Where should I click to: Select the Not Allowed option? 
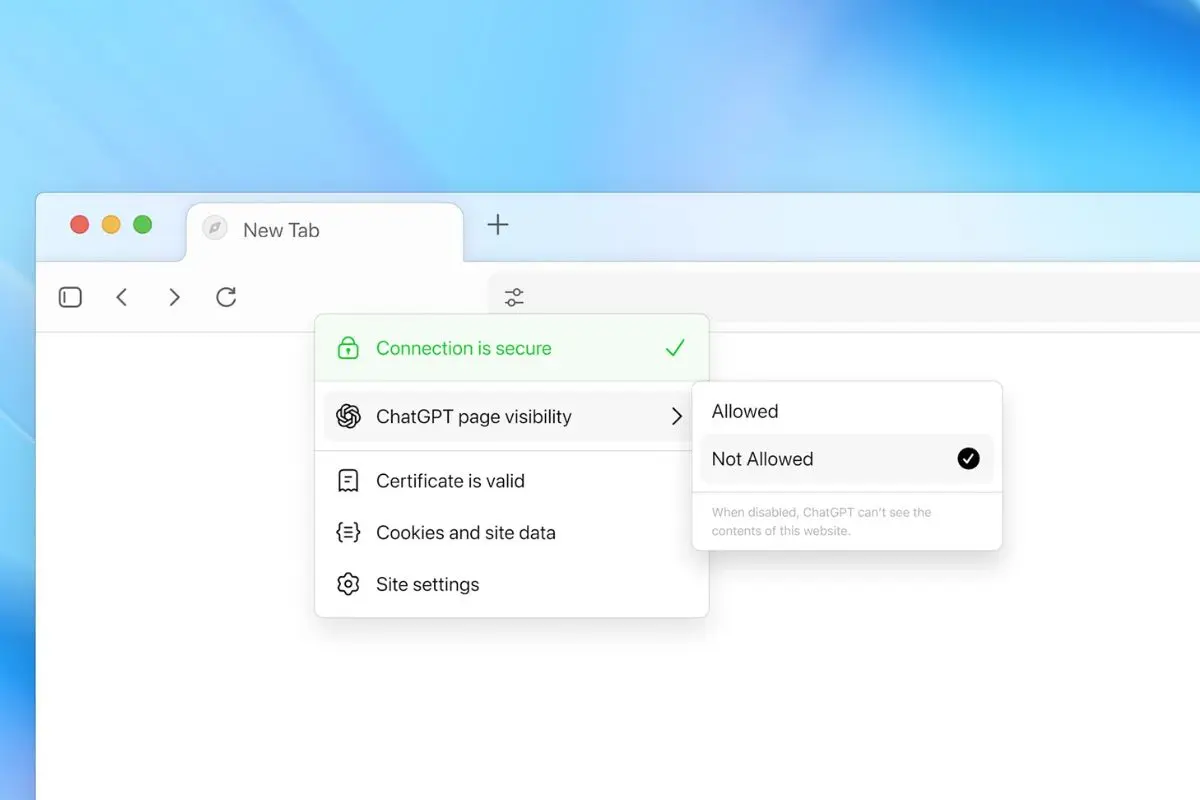coord(762,459)
